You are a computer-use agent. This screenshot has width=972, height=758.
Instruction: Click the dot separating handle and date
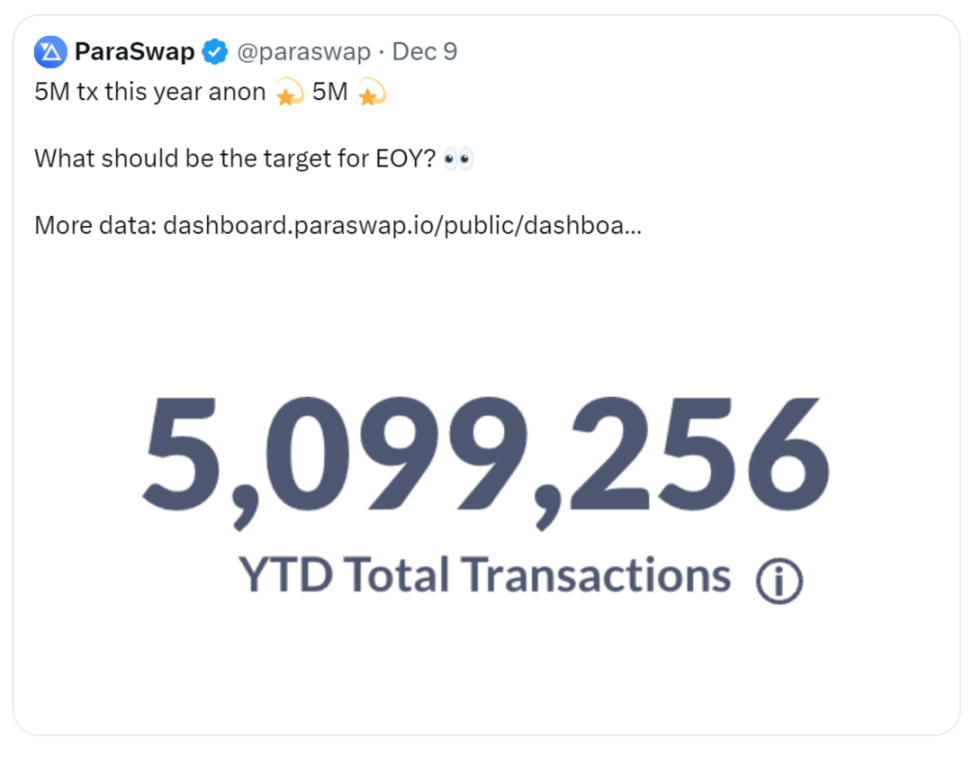tap(381, 52)
